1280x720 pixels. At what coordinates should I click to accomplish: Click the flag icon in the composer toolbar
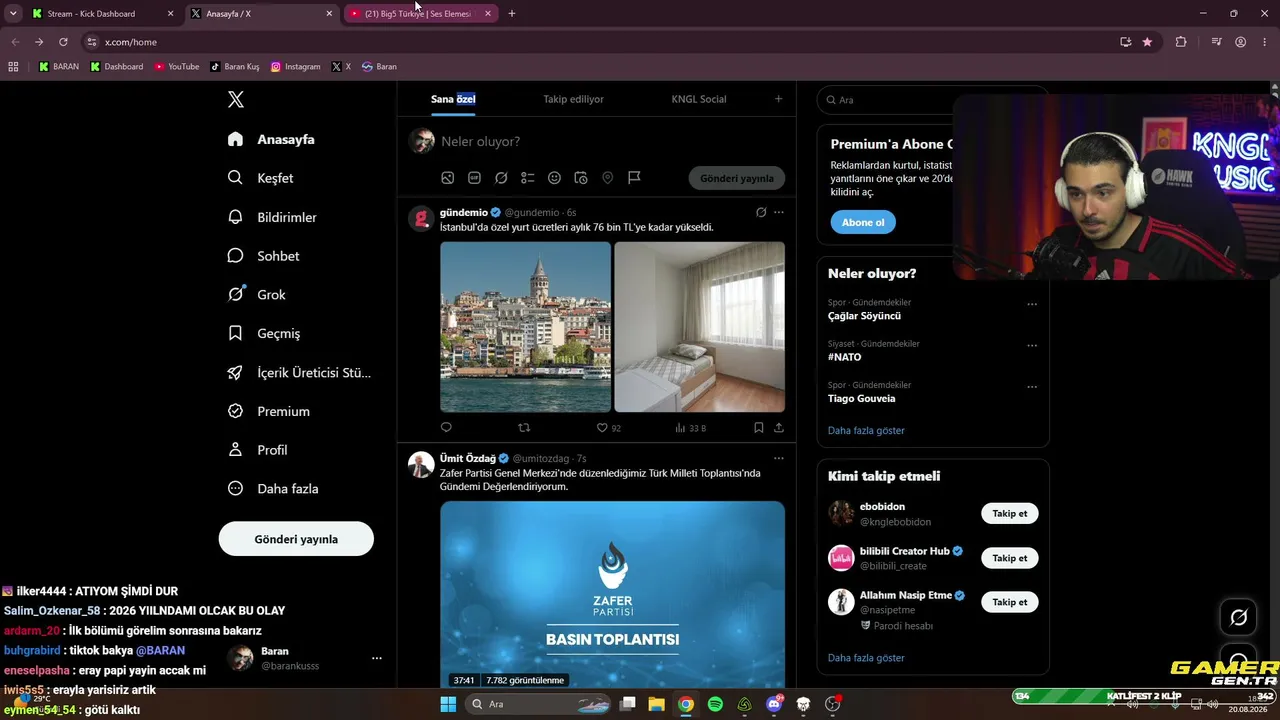(634, 178)
